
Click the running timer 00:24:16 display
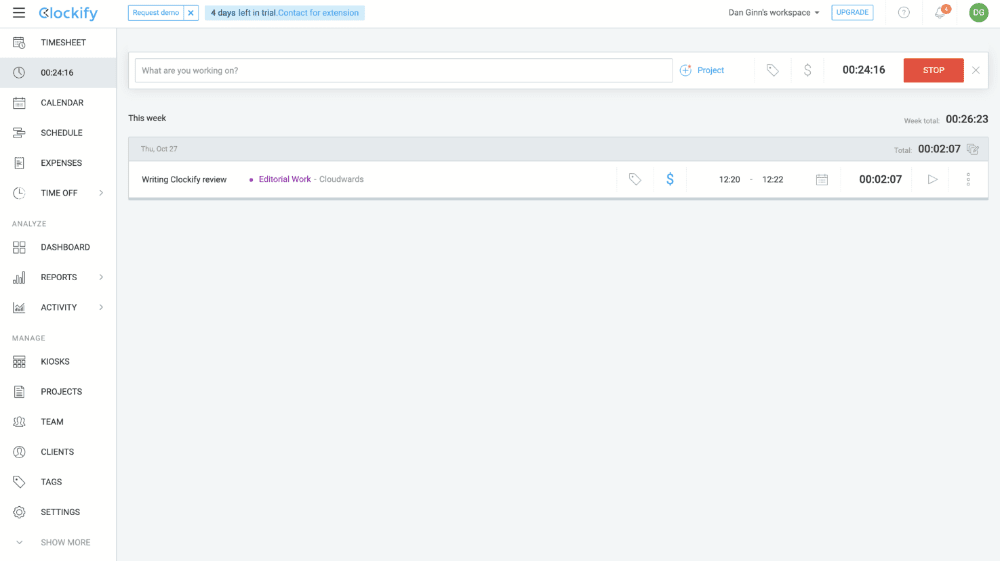pos(864,70)
